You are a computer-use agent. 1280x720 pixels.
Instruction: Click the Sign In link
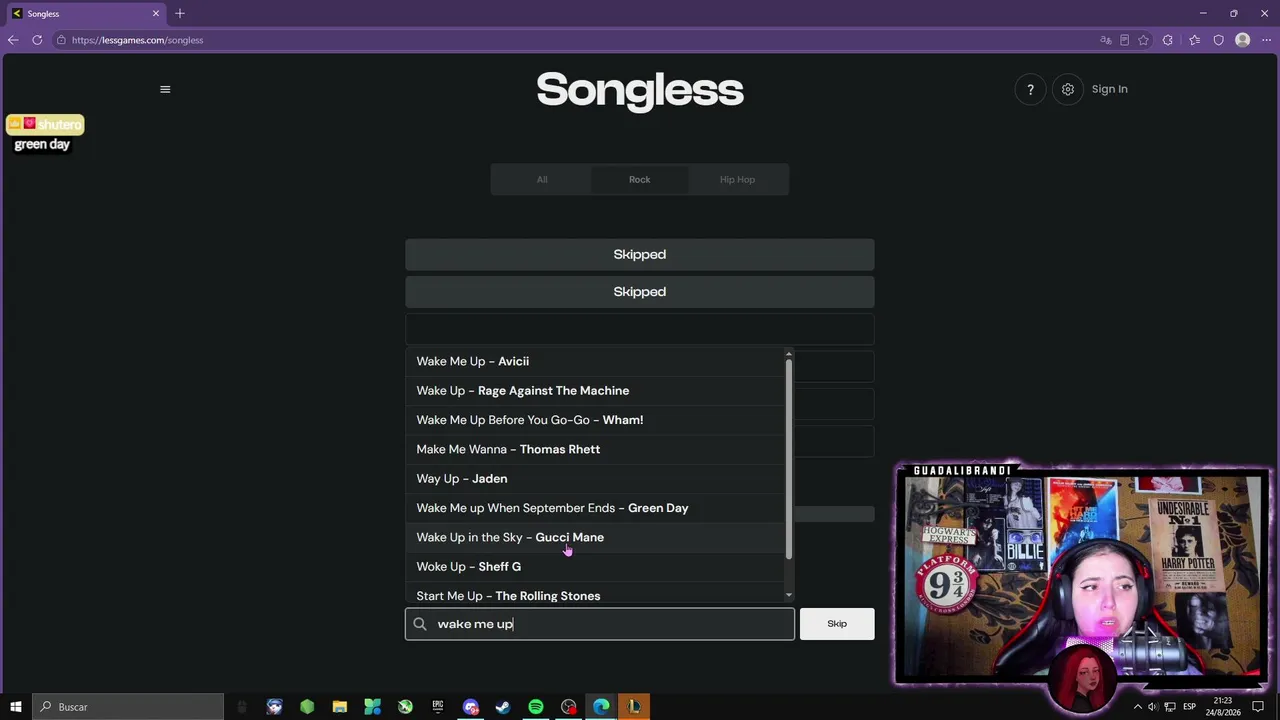click(x=1110, y=89)
